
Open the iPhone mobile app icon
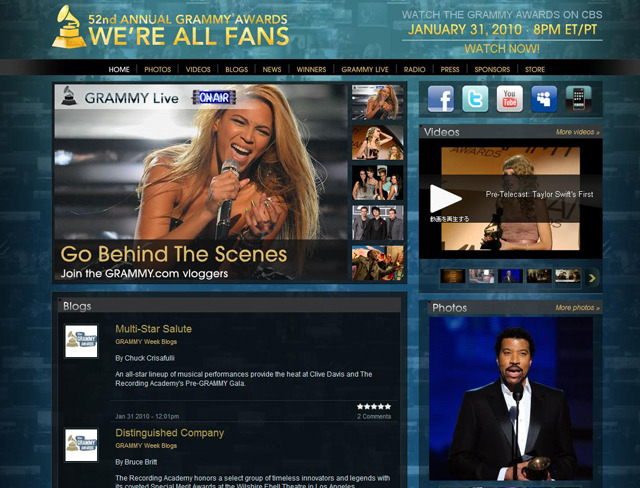(578, 99)
